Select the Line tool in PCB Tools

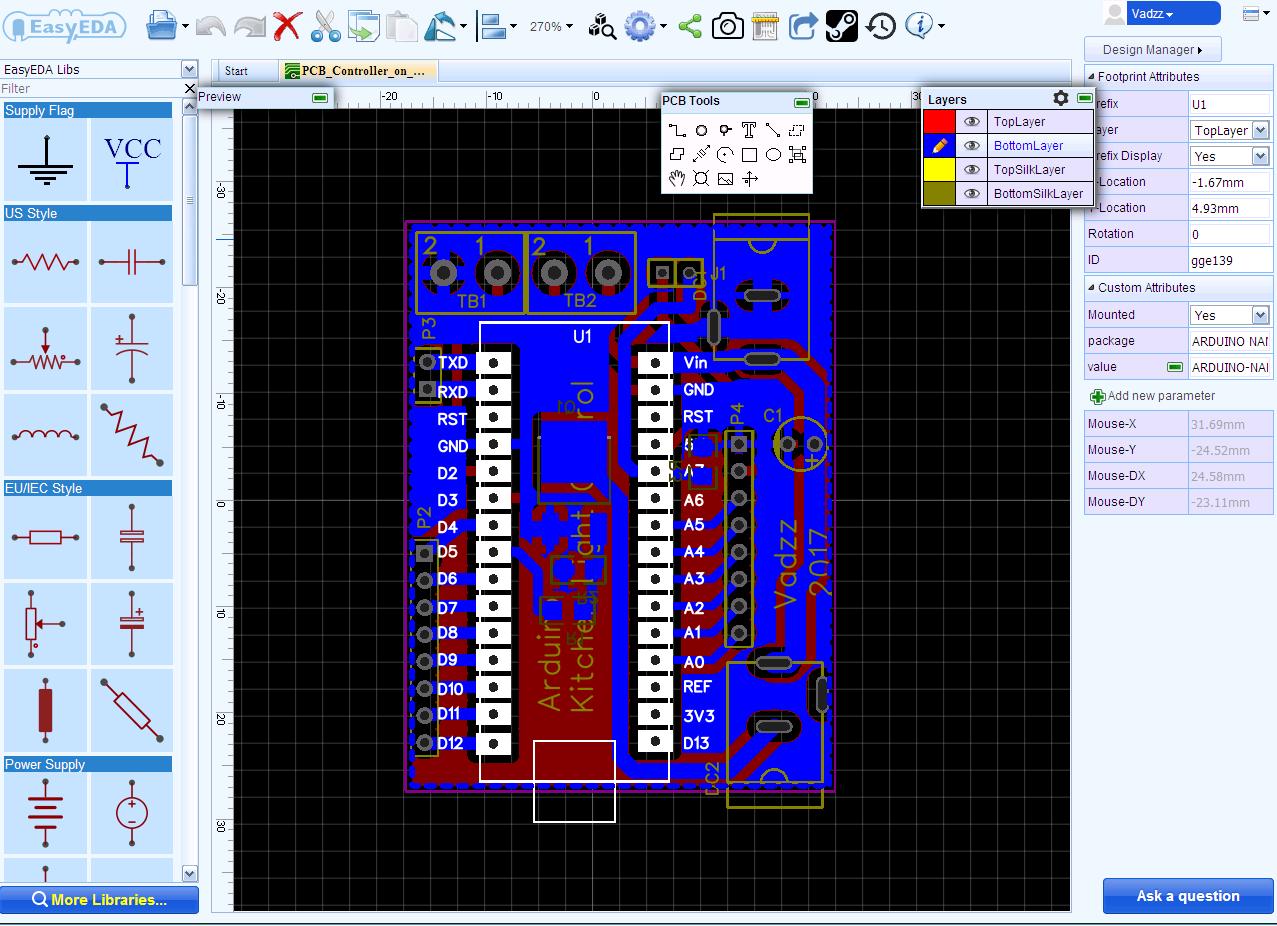click(773, 130)
